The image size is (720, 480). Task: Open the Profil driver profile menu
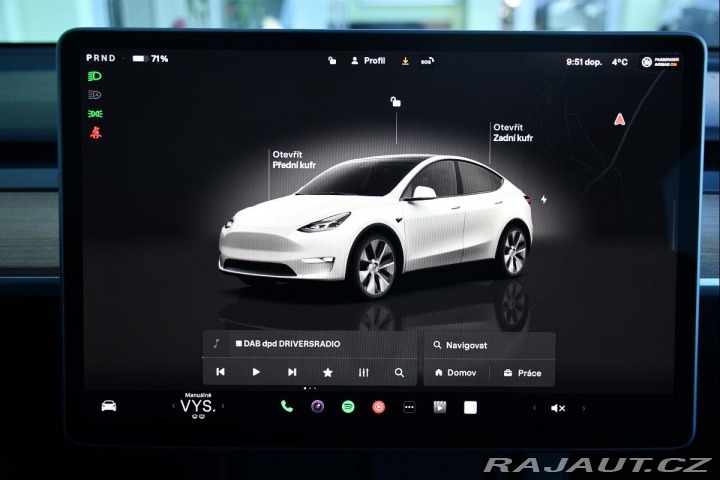[x=368, y=61]
